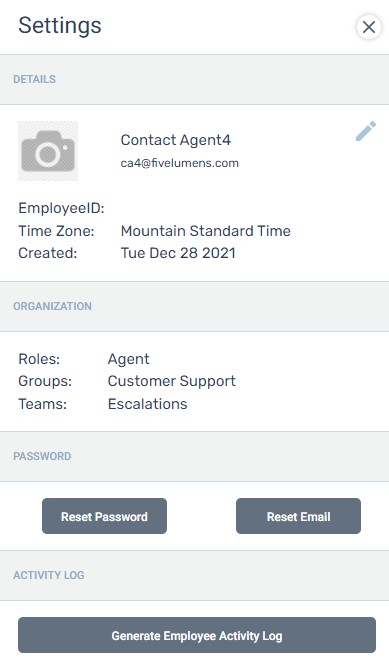Click the Activity Log section header
This screenshot has height=664, width=389.
pos(49,575)
